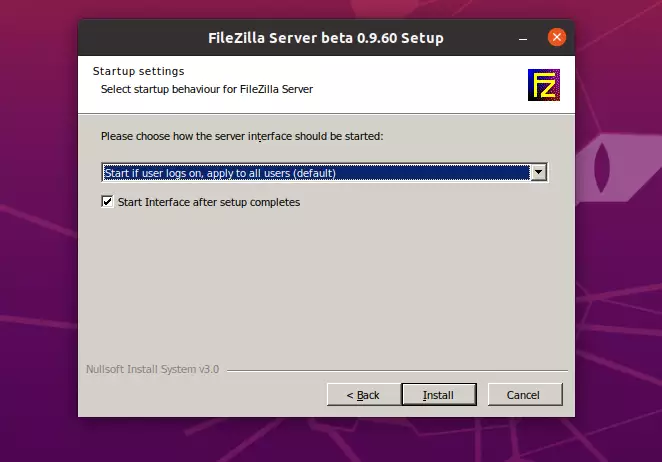Click the 'Start Interface after setup completes' label
This screenshot has width=662, height=462.
[x=209, y=202]
